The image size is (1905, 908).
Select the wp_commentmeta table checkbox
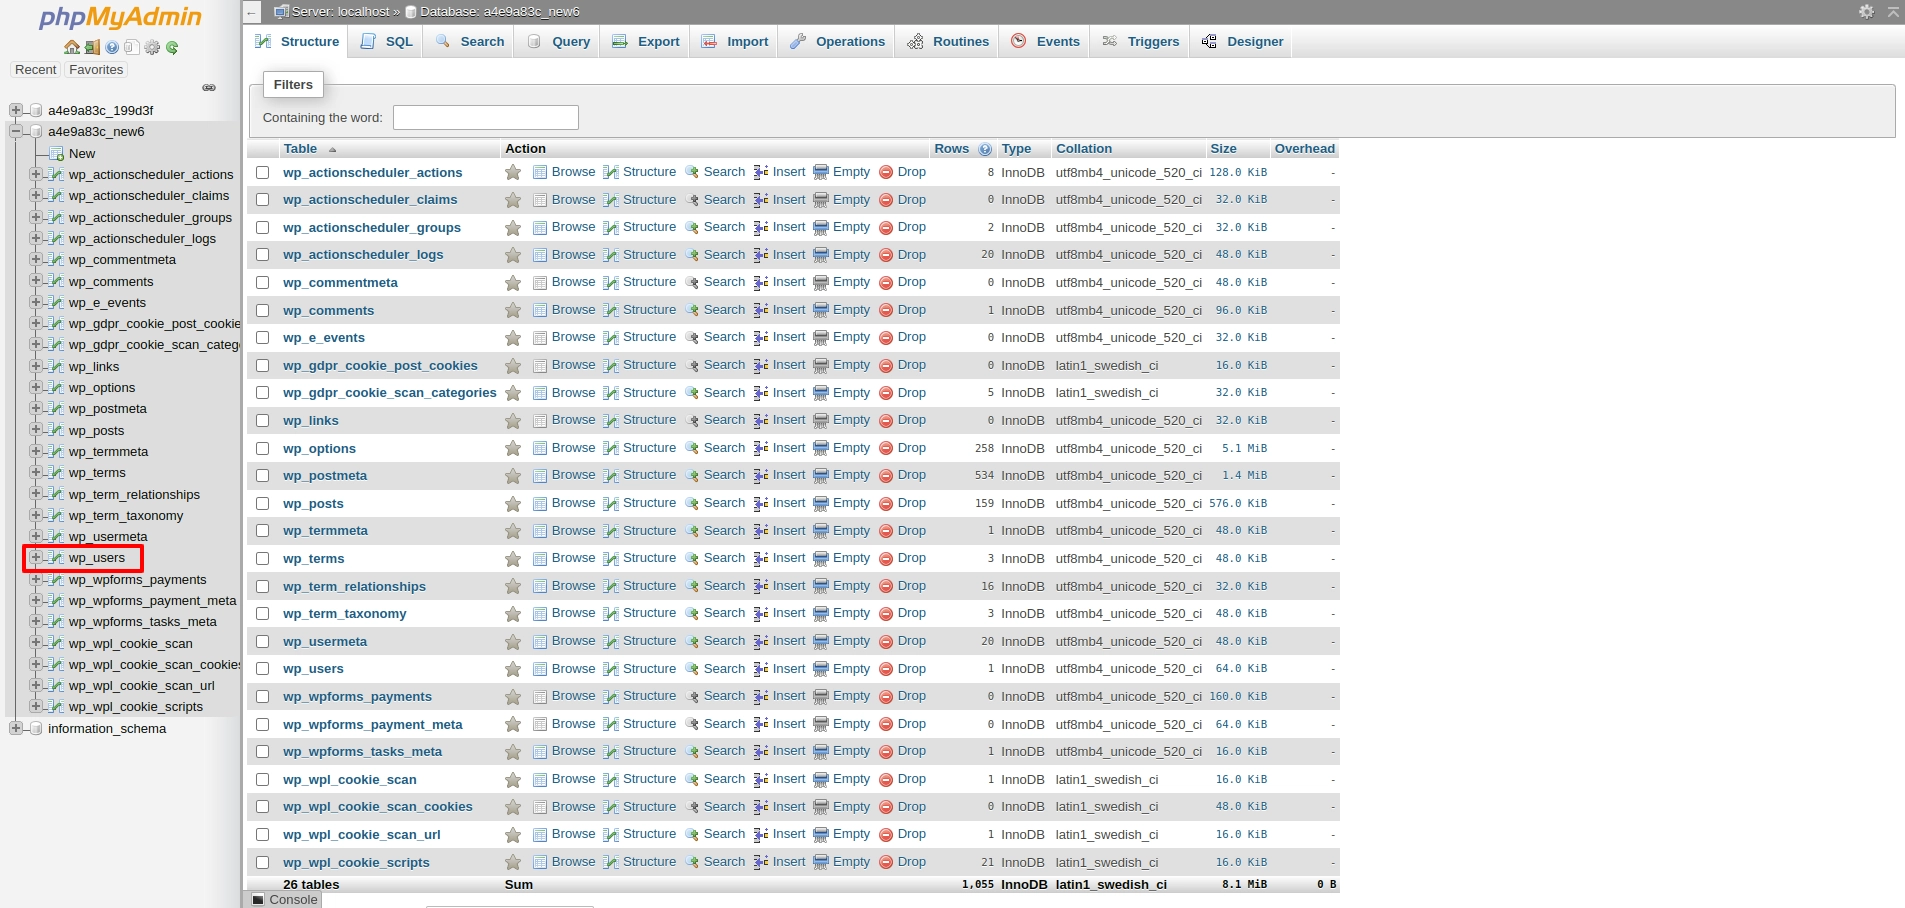pyautogui.click(x=263, y=283)
